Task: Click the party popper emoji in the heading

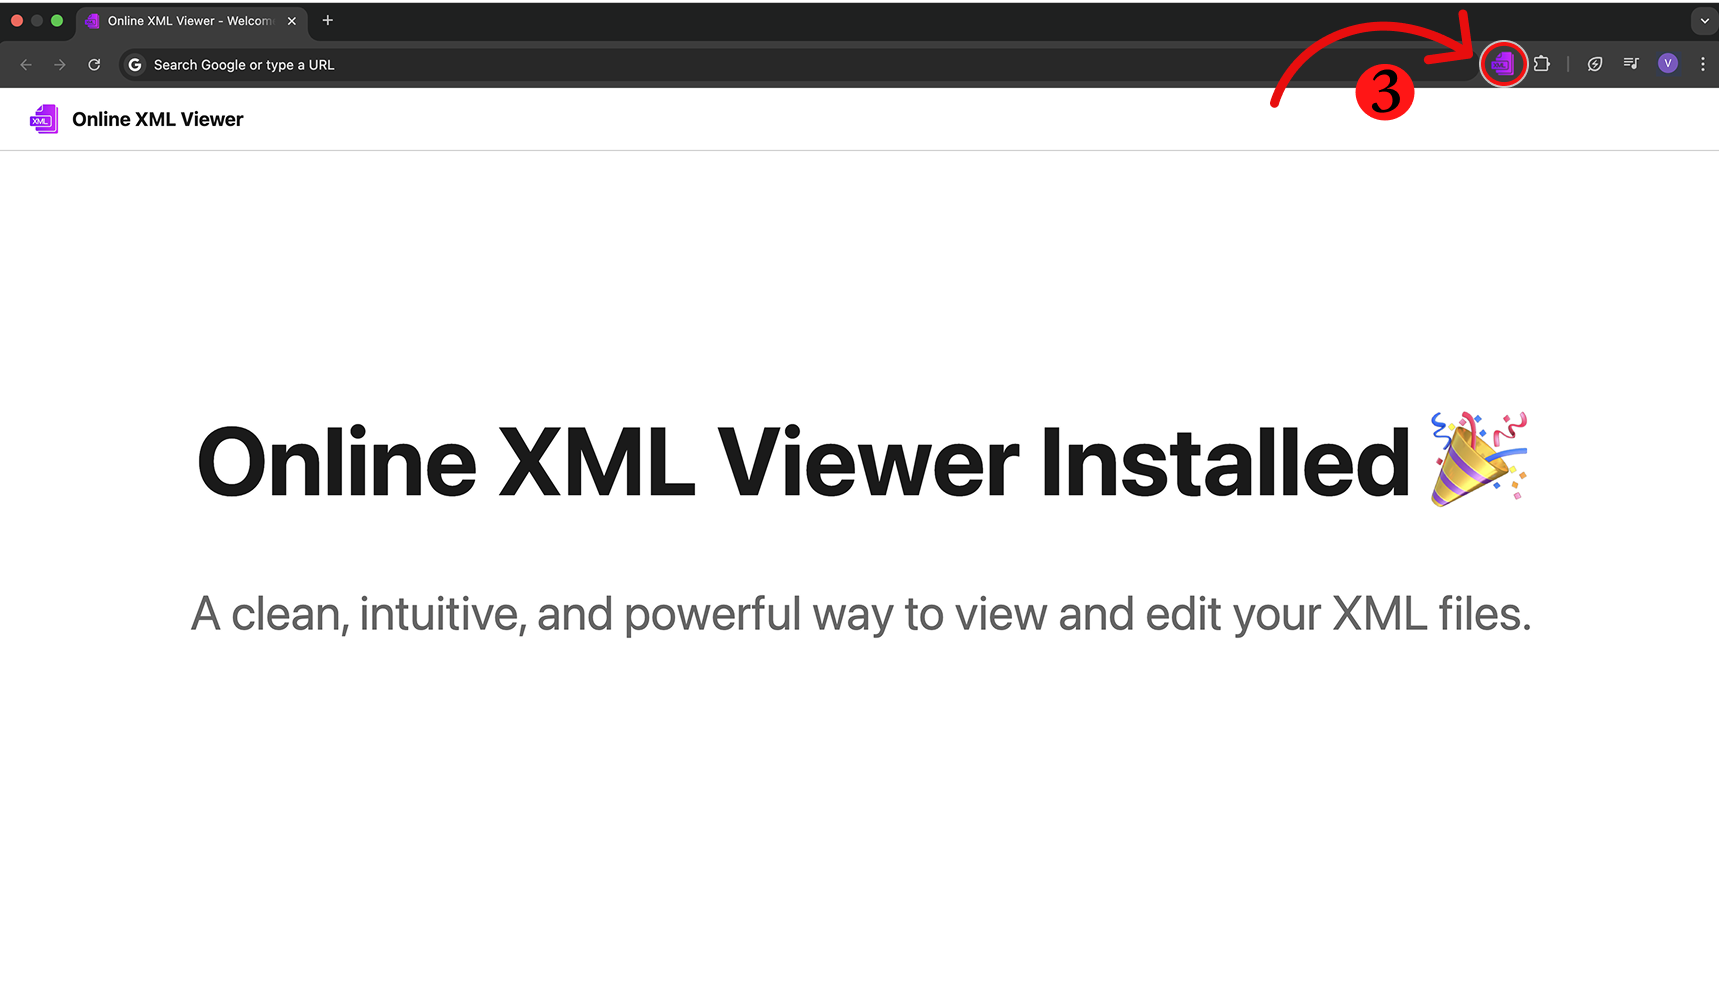Action: [1478, 459]
